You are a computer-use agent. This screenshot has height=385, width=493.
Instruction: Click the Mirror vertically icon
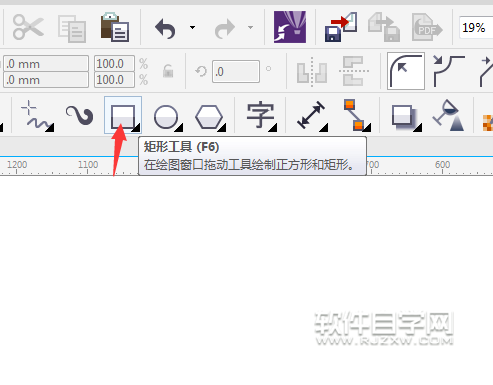tap(353, 71)
